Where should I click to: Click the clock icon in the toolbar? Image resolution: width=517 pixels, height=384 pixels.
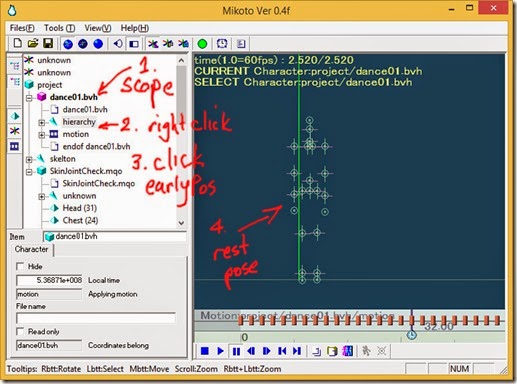222,43
